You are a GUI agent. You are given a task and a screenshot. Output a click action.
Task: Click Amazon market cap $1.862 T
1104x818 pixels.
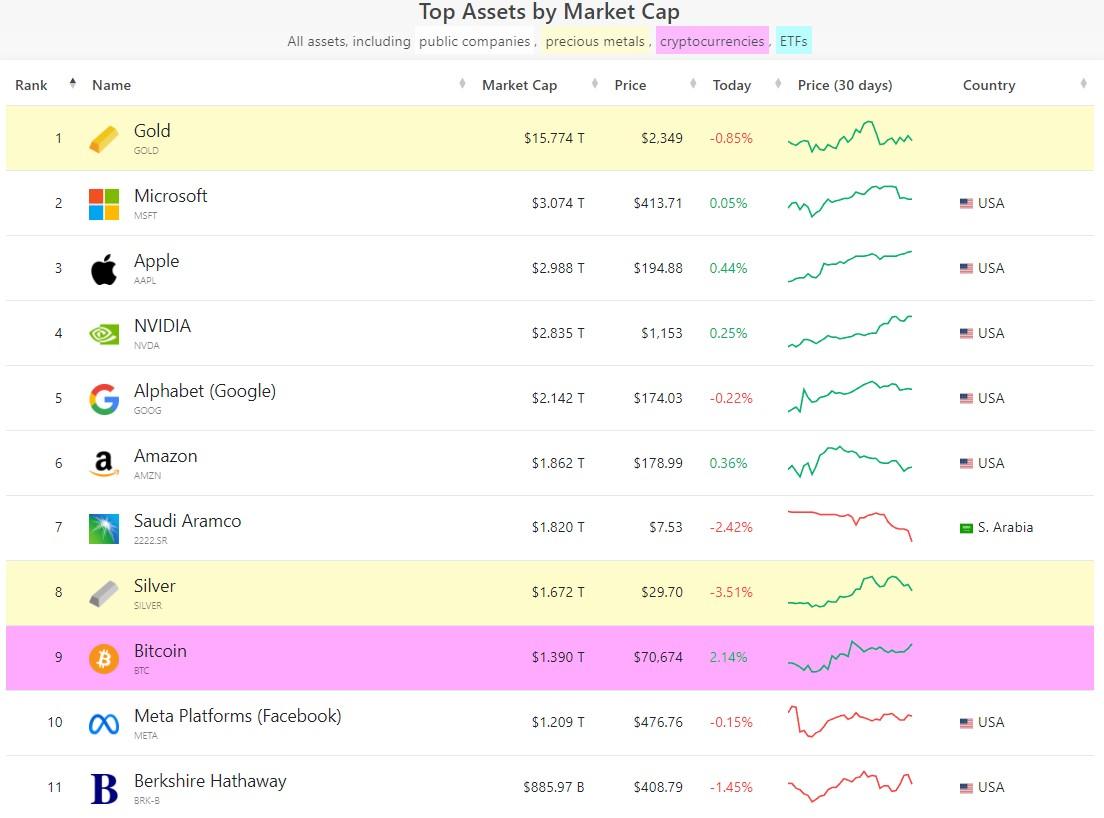(558, 463)
